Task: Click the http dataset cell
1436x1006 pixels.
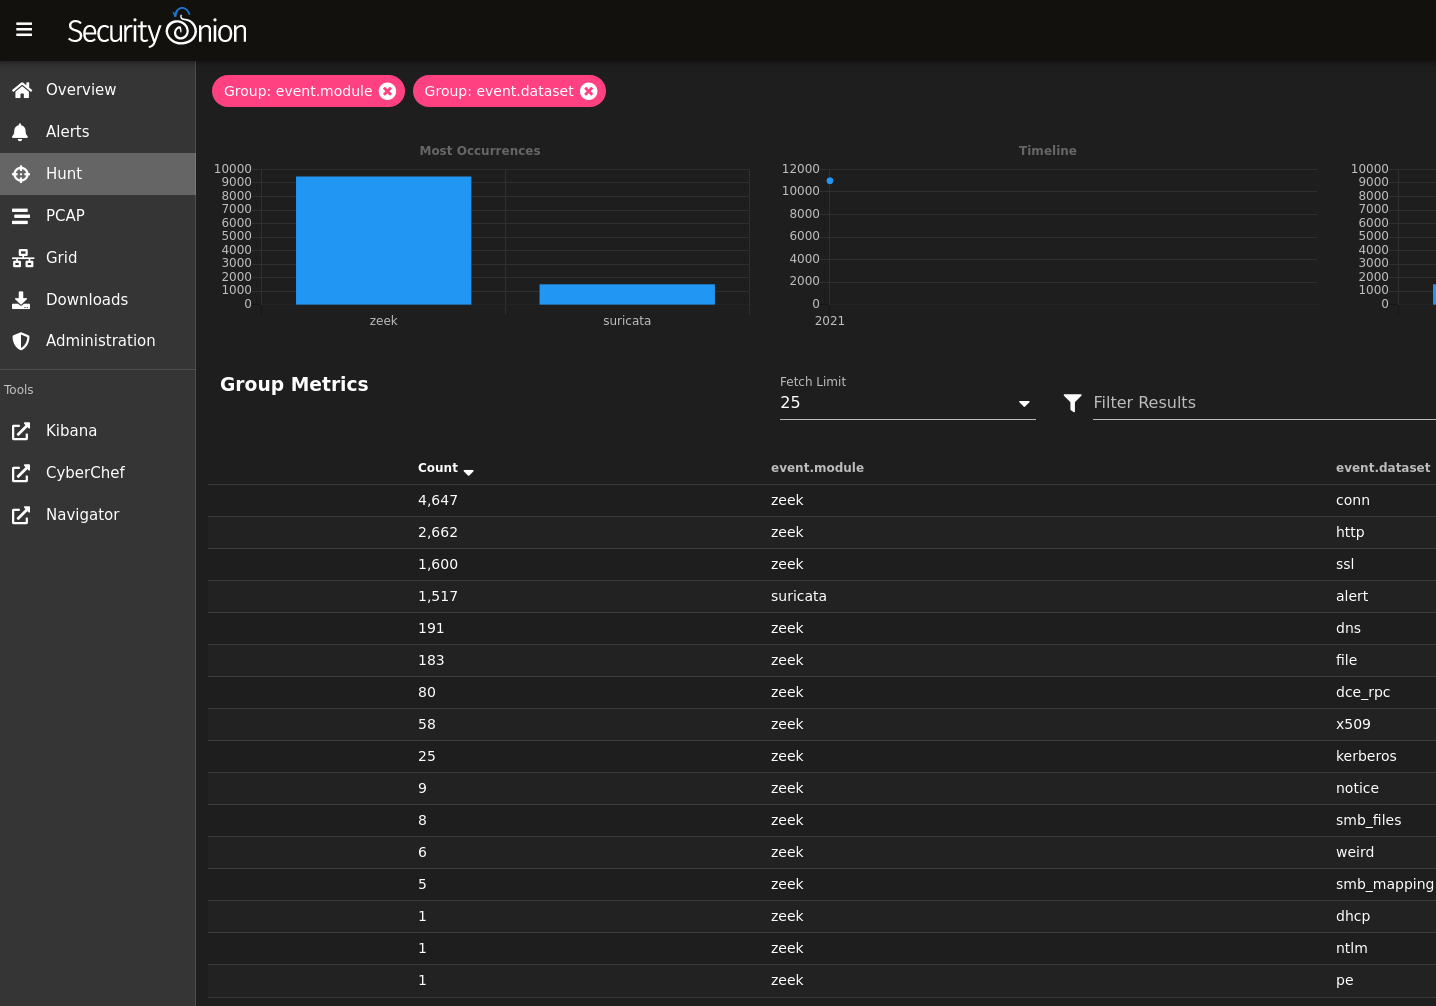Action: pyautogui.click(x=1350, y=532)
